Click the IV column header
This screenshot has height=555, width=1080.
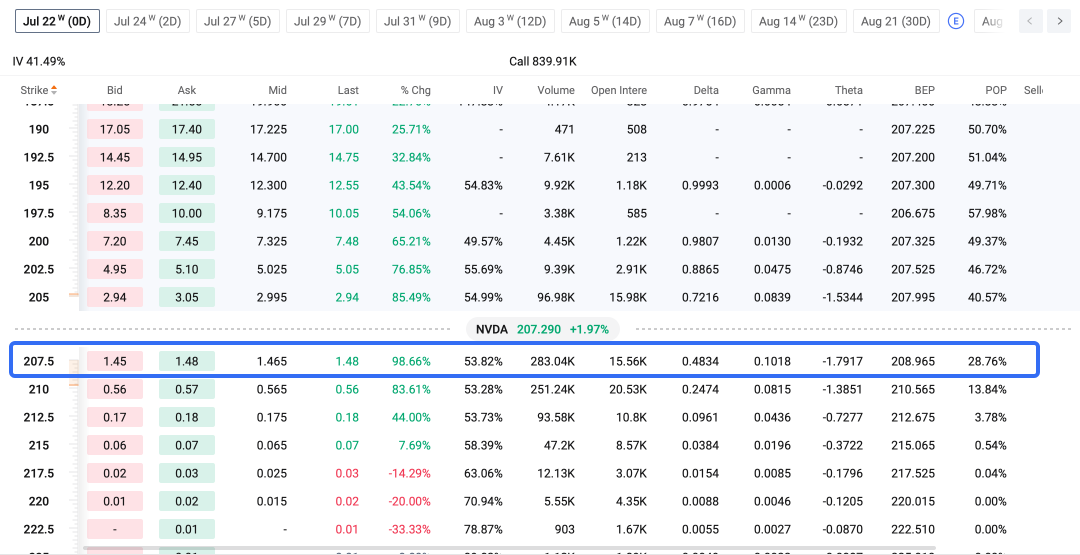[497, 90]
